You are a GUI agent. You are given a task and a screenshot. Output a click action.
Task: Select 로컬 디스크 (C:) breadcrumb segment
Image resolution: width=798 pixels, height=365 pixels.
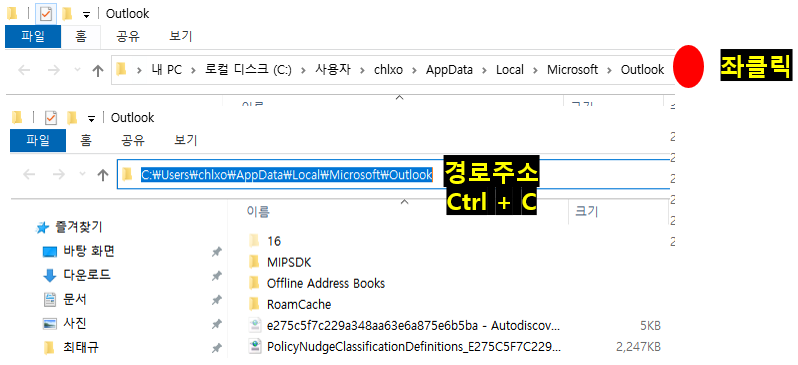(x=248, y=70)
